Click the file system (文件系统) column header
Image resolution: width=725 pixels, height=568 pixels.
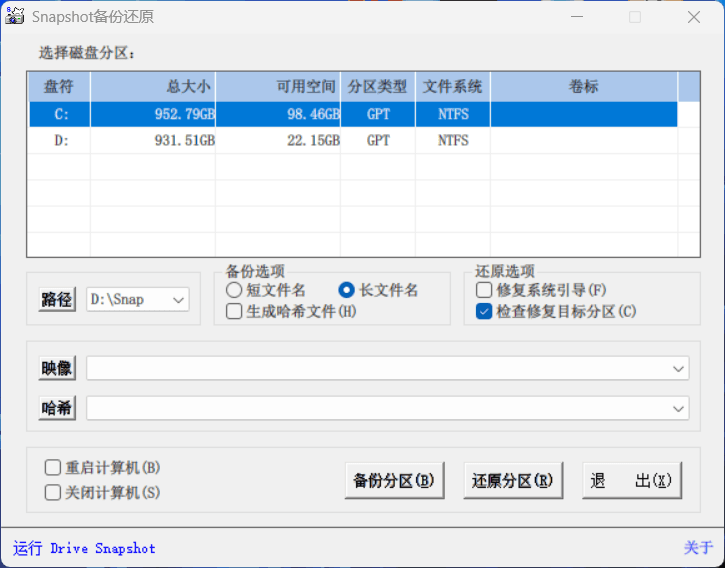pos(453,86)
